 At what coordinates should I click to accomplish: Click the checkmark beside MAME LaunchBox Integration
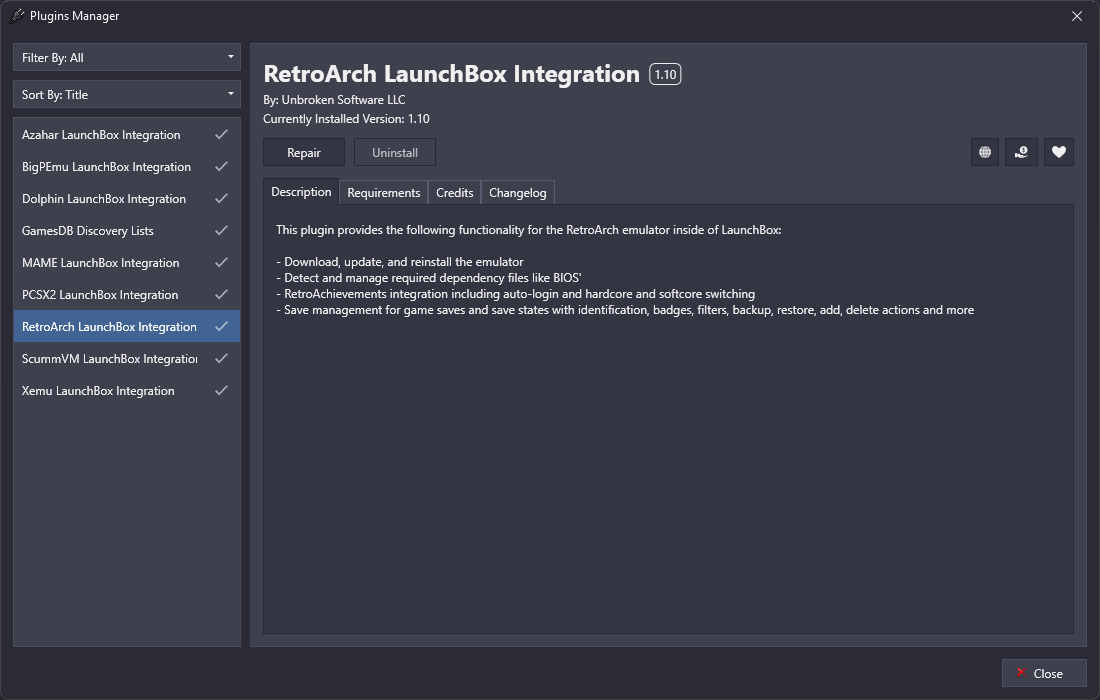point(221,262)
